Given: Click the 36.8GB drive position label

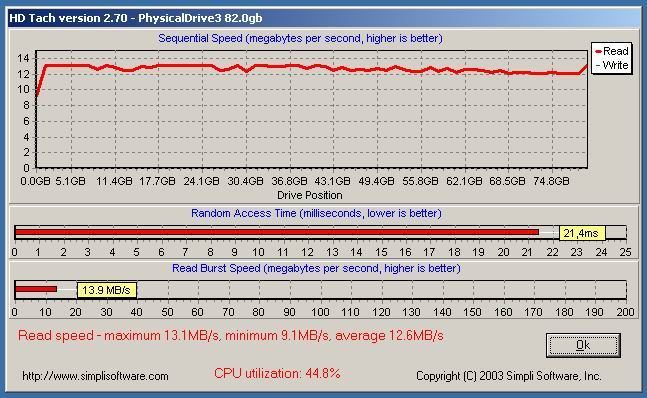Looking at the screenshot, I should (289, 181).
